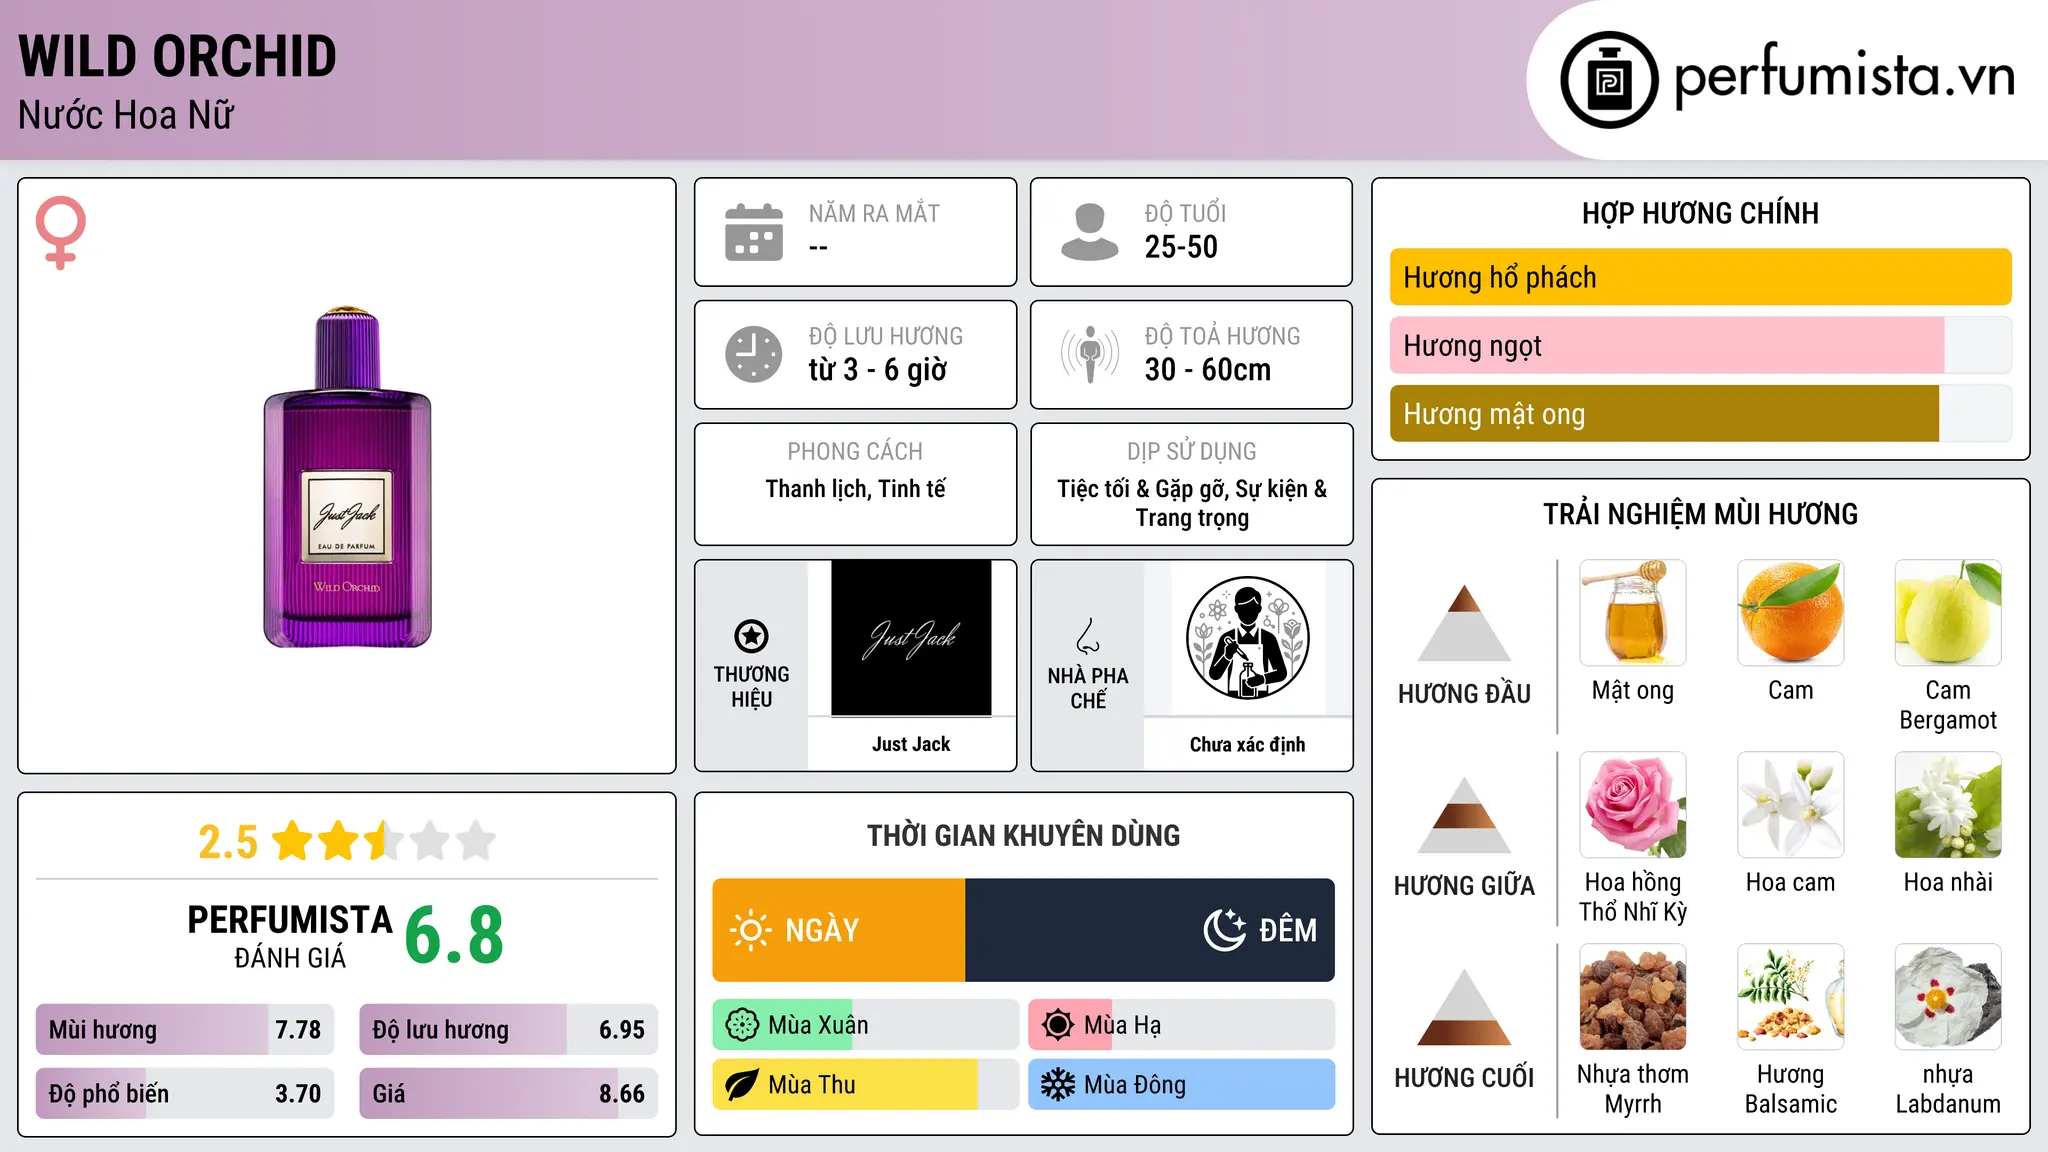Click the summer sun icon for Mùa Hạ

1058,1025
